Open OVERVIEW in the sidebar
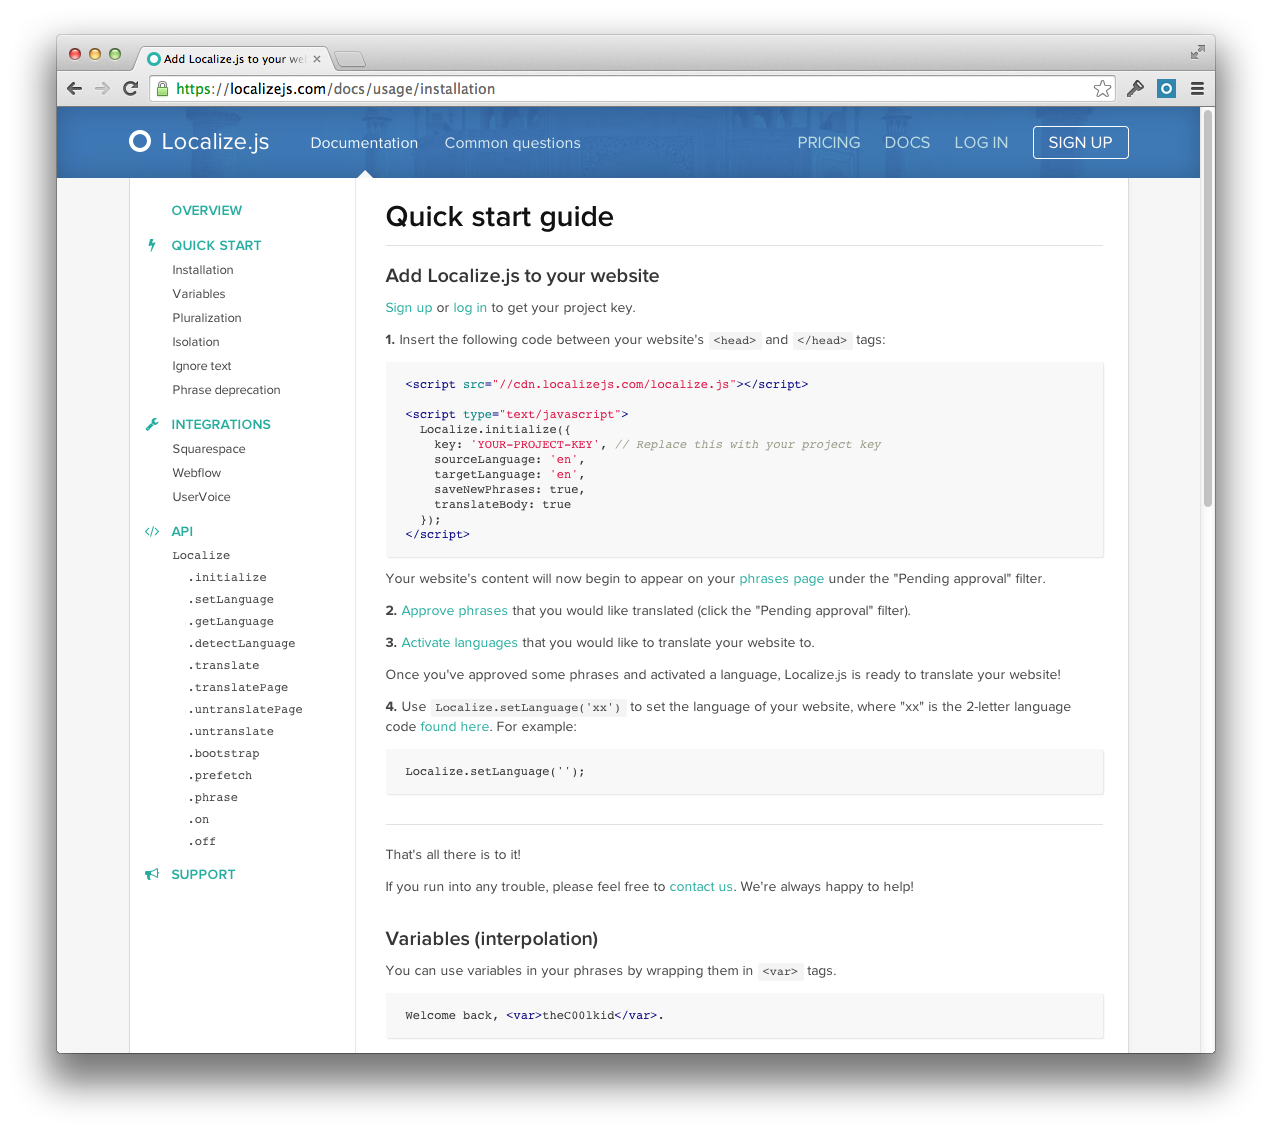This screenshot has height=1132, width=1272. pos(207,210)
